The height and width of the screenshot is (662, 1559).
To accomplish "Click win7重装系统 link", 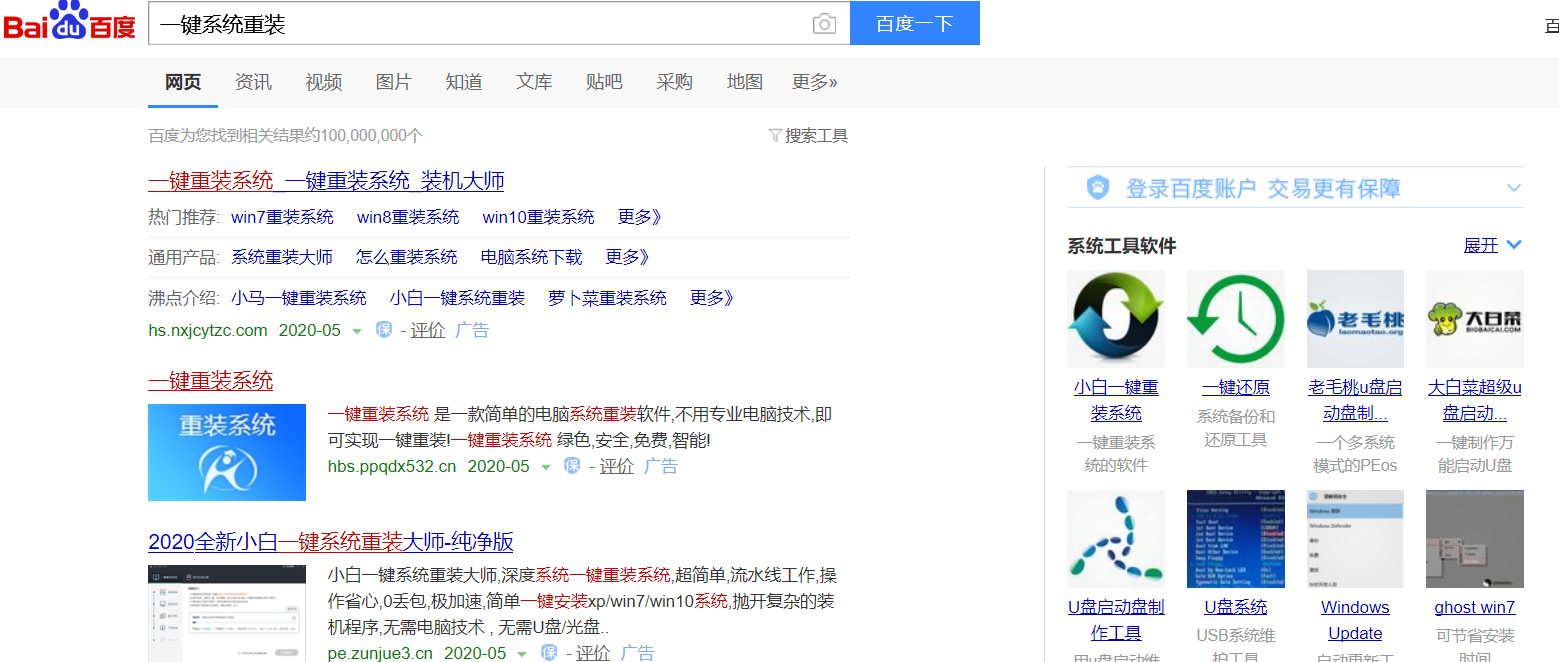I will coord(282,217).
